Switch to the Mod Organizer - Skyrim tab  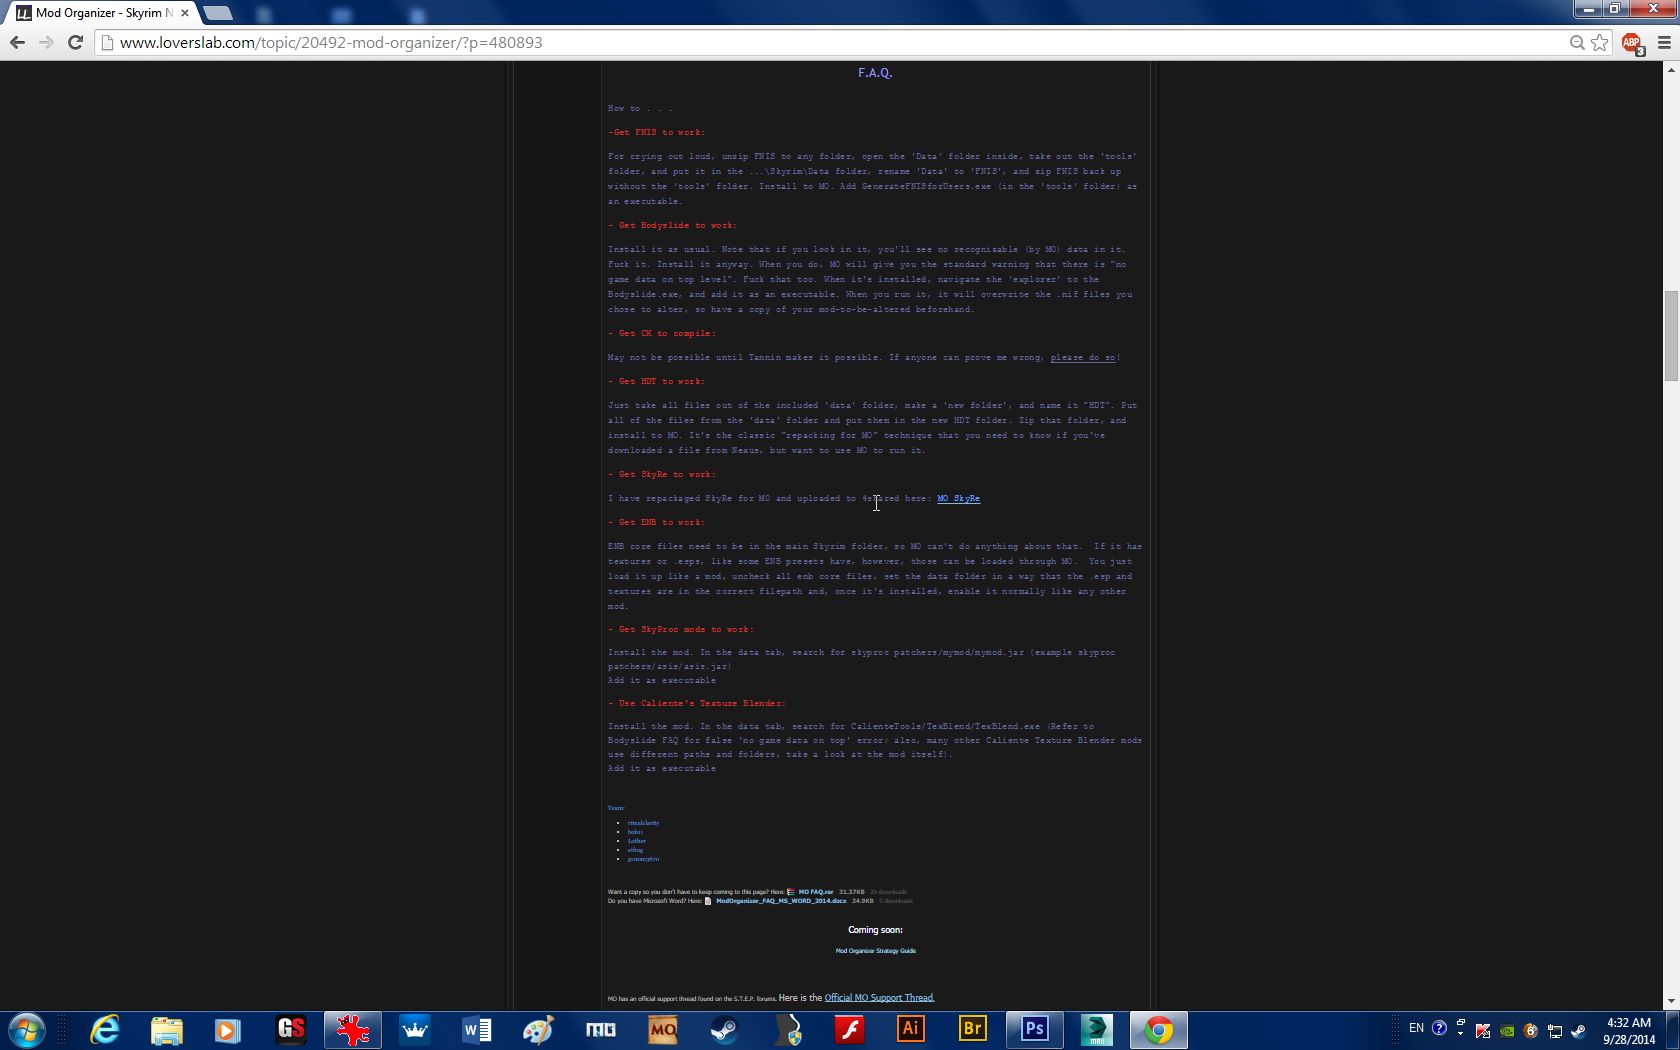100,13
